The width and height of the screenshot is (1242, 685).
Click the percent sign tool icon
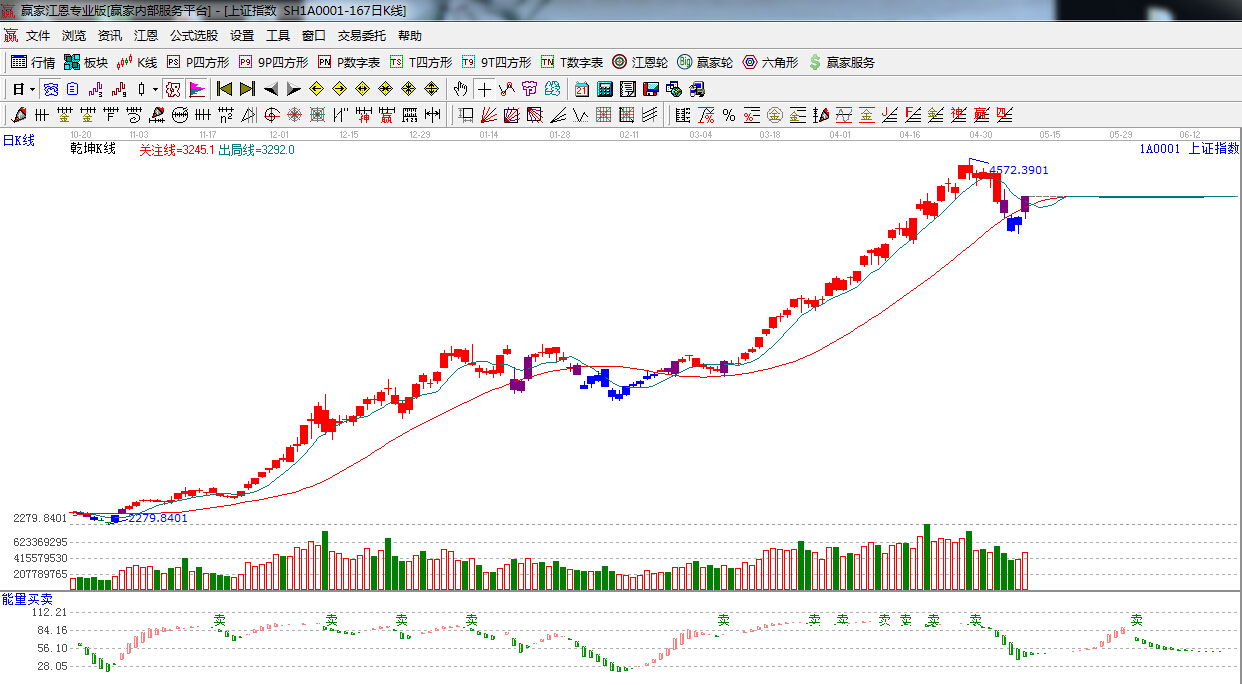tap(729, 115)
